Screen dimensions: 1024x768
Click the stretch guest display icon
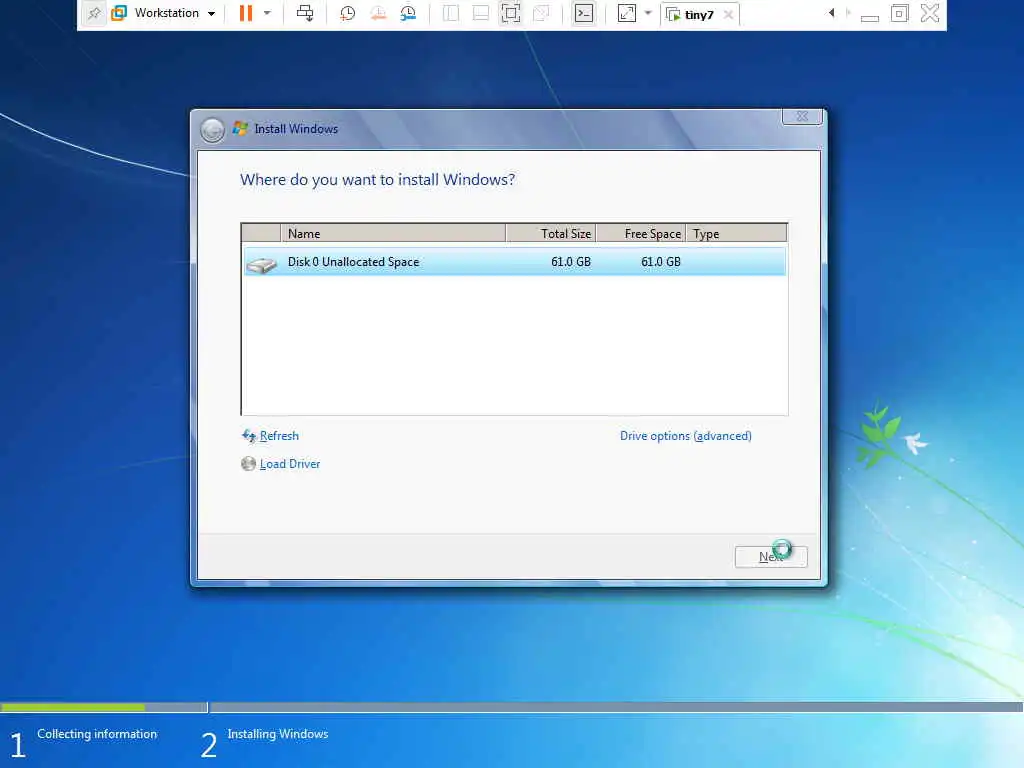click(x=626, y=13)
